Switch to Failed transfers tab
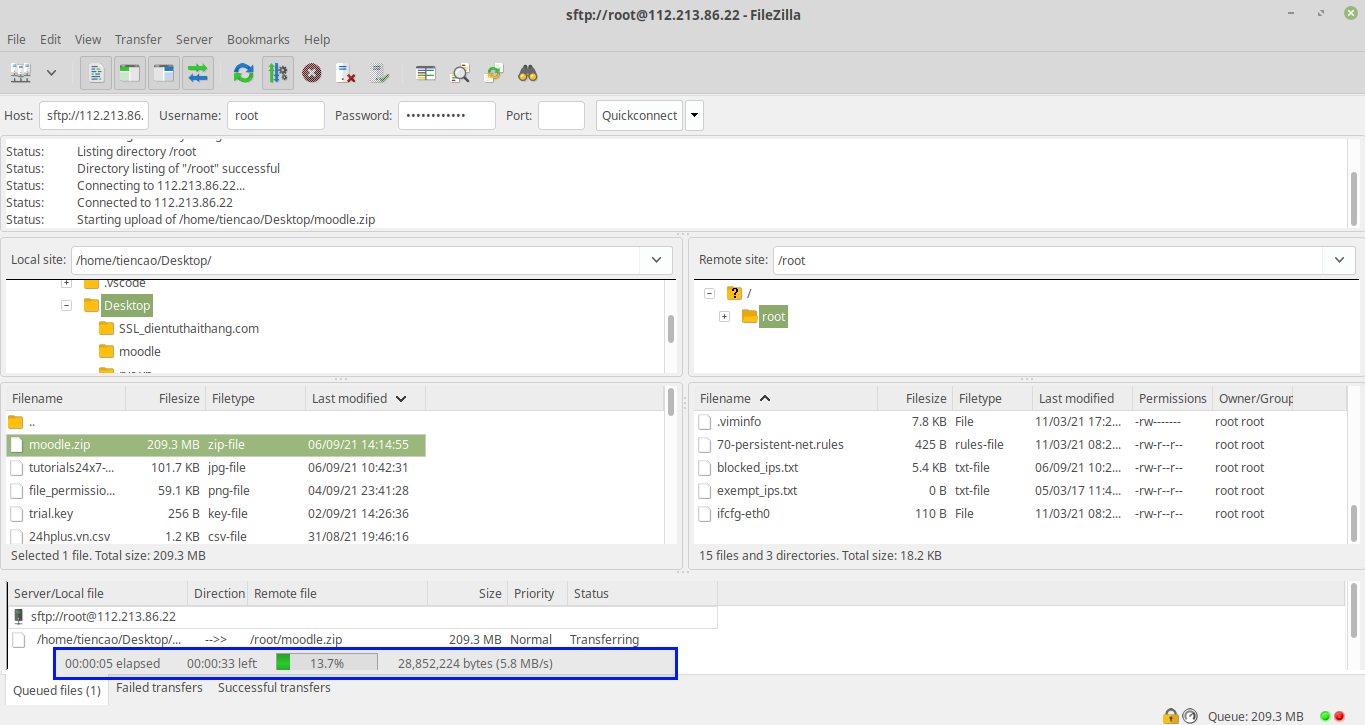The width and height of the screenshot is (1365, 725). pos(159,687)
